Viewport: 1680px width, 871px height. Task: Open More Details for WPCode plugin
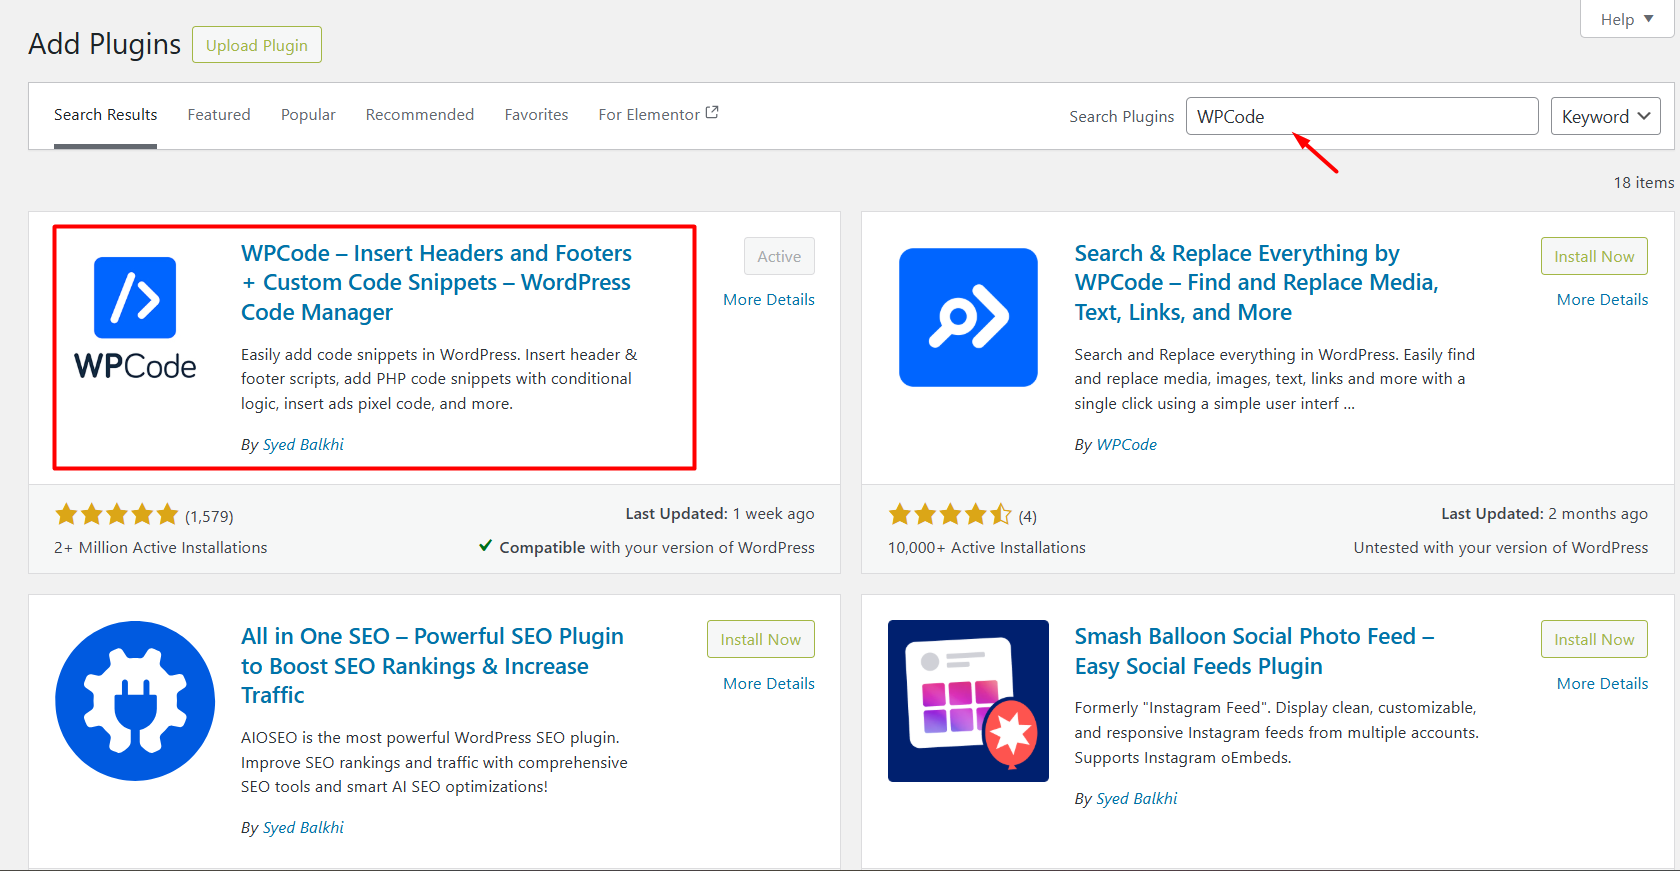tap(769, 300)
